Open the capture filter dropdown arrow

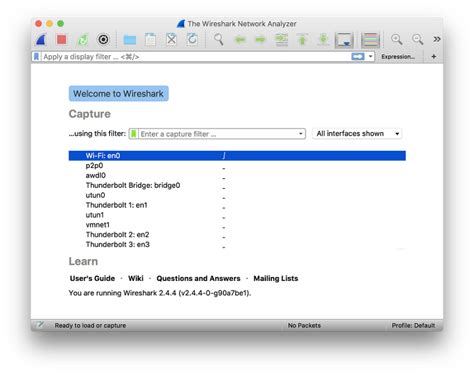pyautogui.click(x=301, y=134)
